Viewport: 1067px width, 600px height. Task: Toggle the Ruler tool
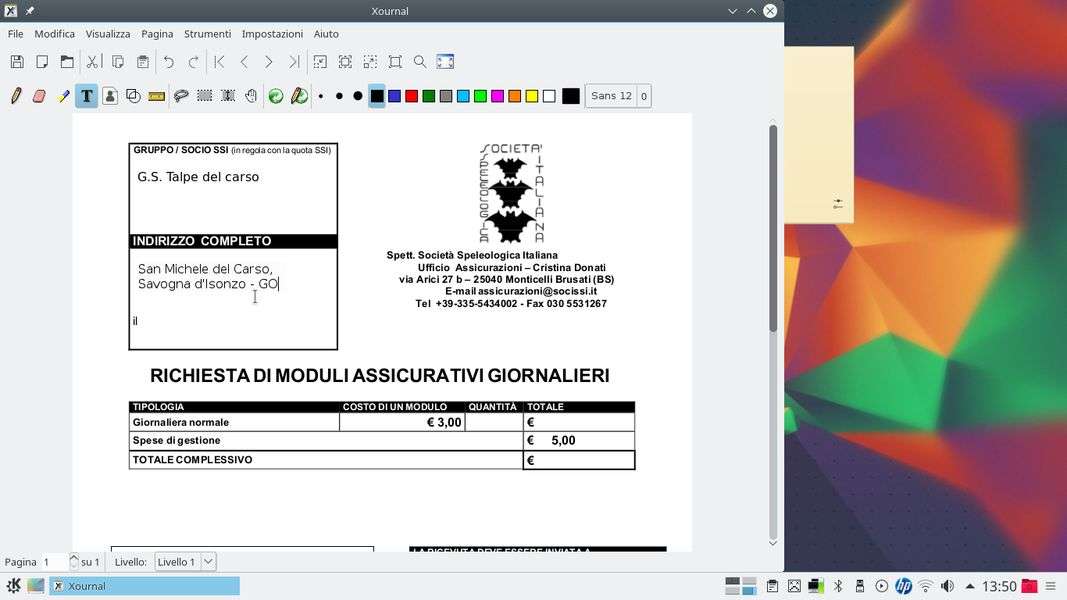[x=157, y=96]
